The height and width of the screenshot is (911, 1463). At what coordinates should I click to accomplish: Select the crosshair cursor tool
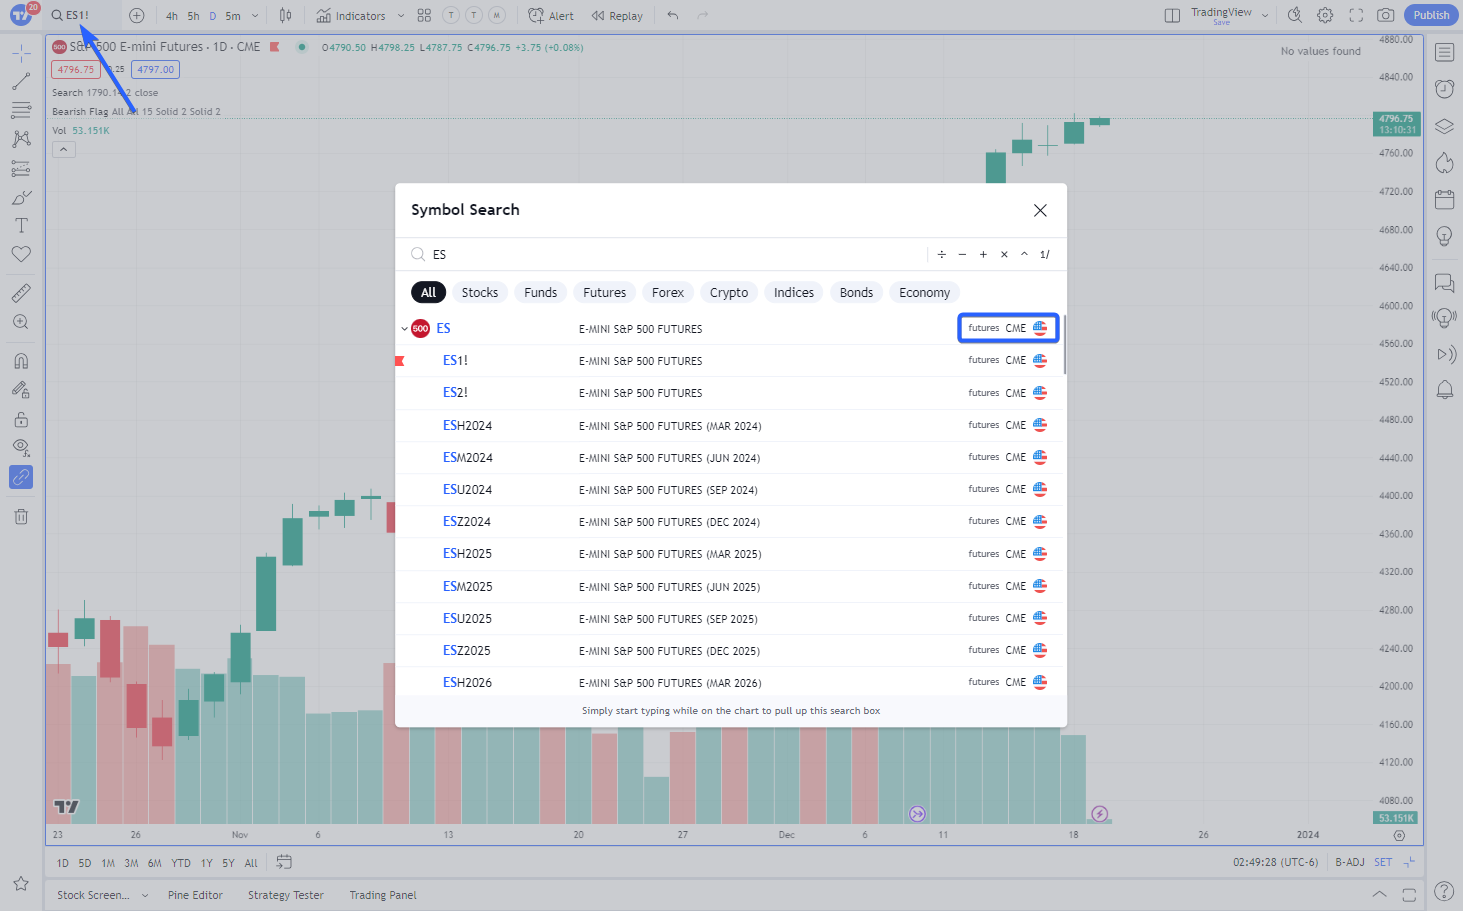click(21, 53)
